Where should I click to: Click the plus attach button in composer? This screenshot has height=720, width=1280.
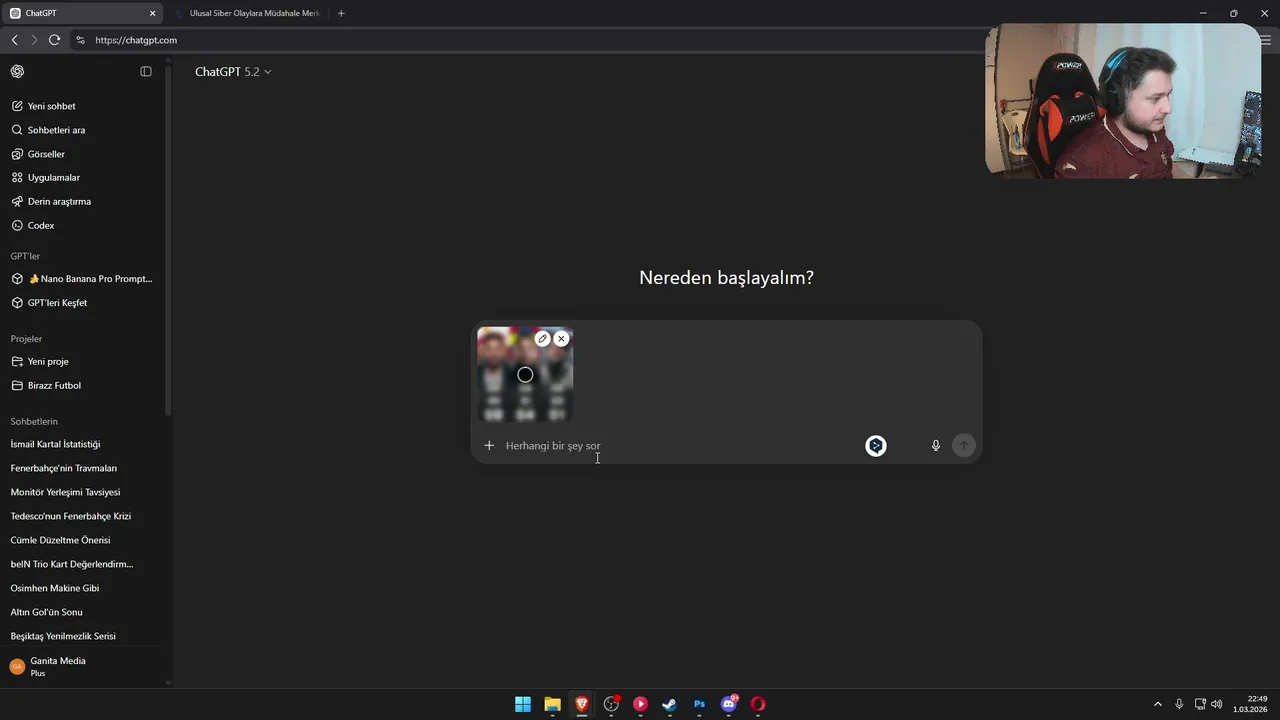point(489,446)
